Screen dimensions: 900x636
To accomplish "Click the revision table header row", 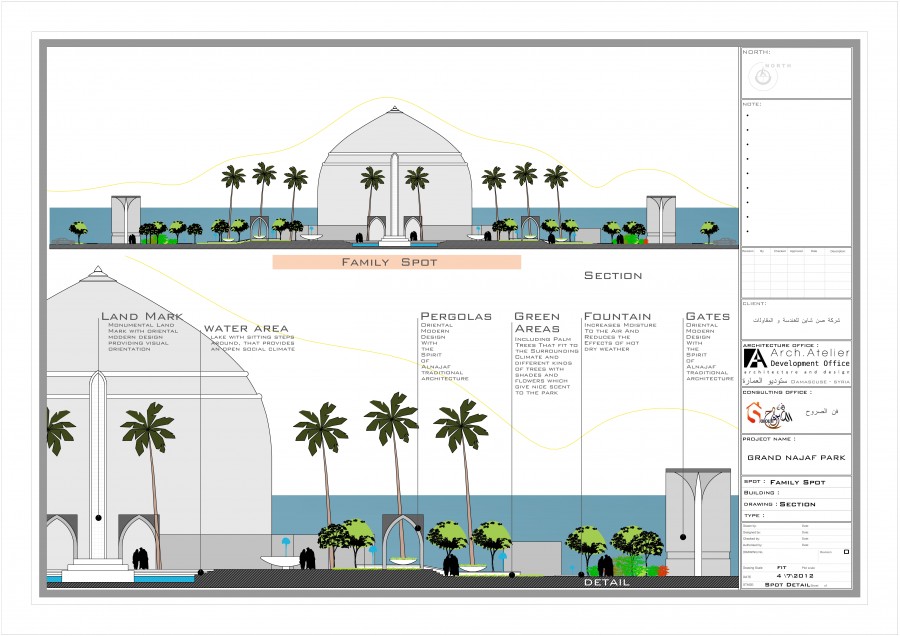I will click(795, 251).
